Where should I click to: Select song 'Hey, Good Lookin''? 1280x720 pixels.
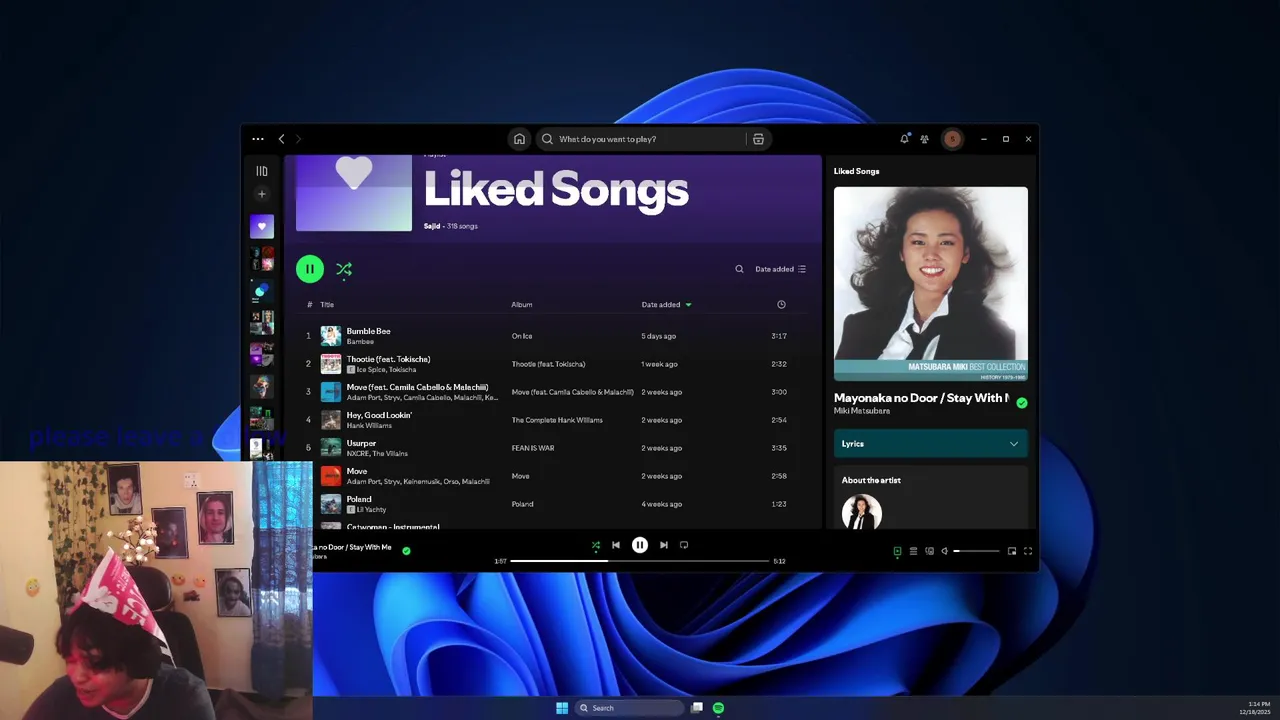(379, 415)
